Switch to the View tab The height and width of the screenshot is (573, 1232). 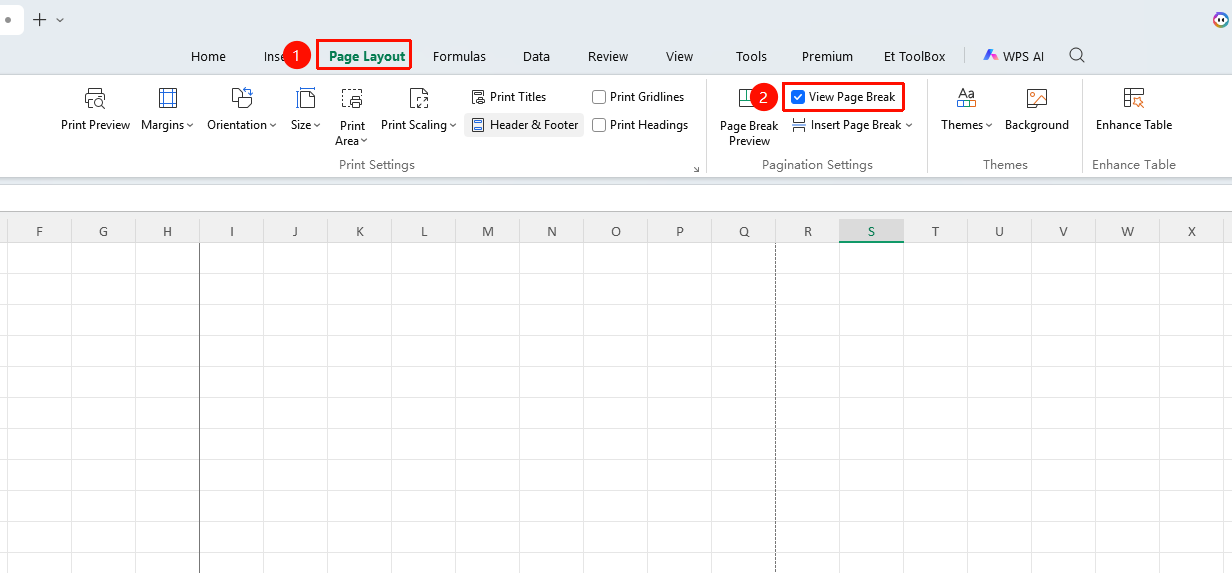pyautogui.click(x=680, y=56)
